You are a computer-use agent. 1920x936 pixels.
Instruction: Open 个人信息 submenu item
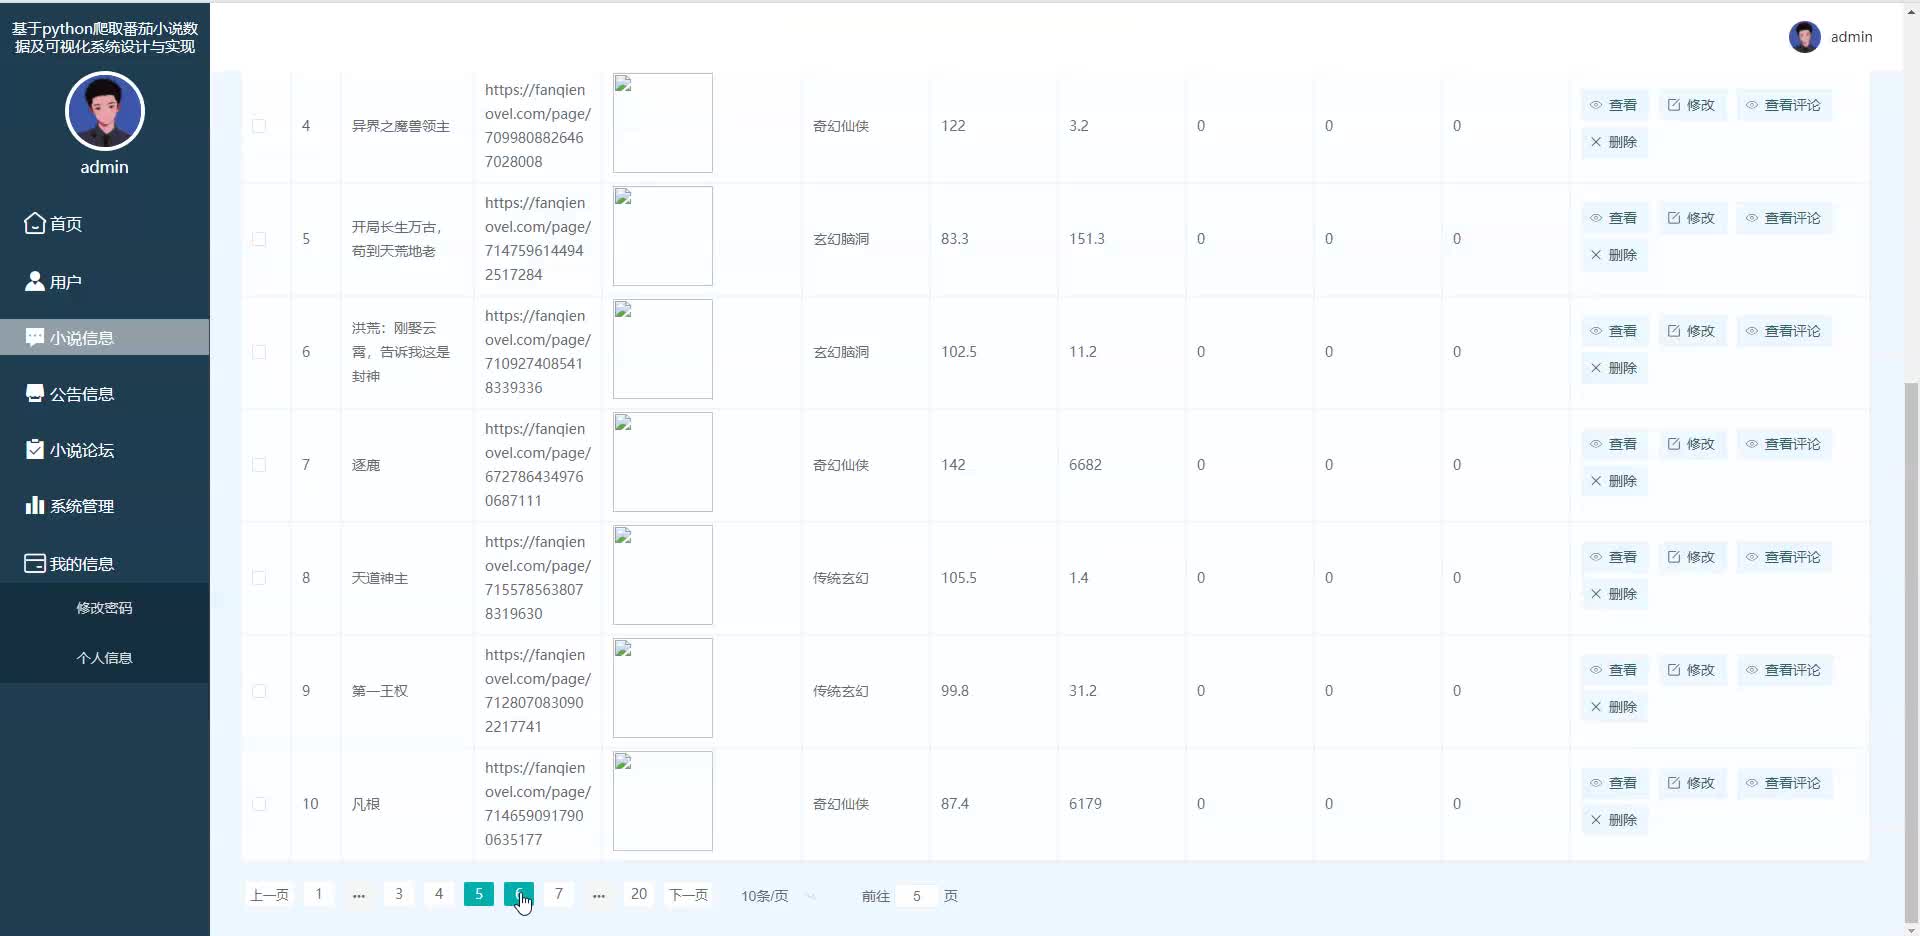click(x=104, y=658)
